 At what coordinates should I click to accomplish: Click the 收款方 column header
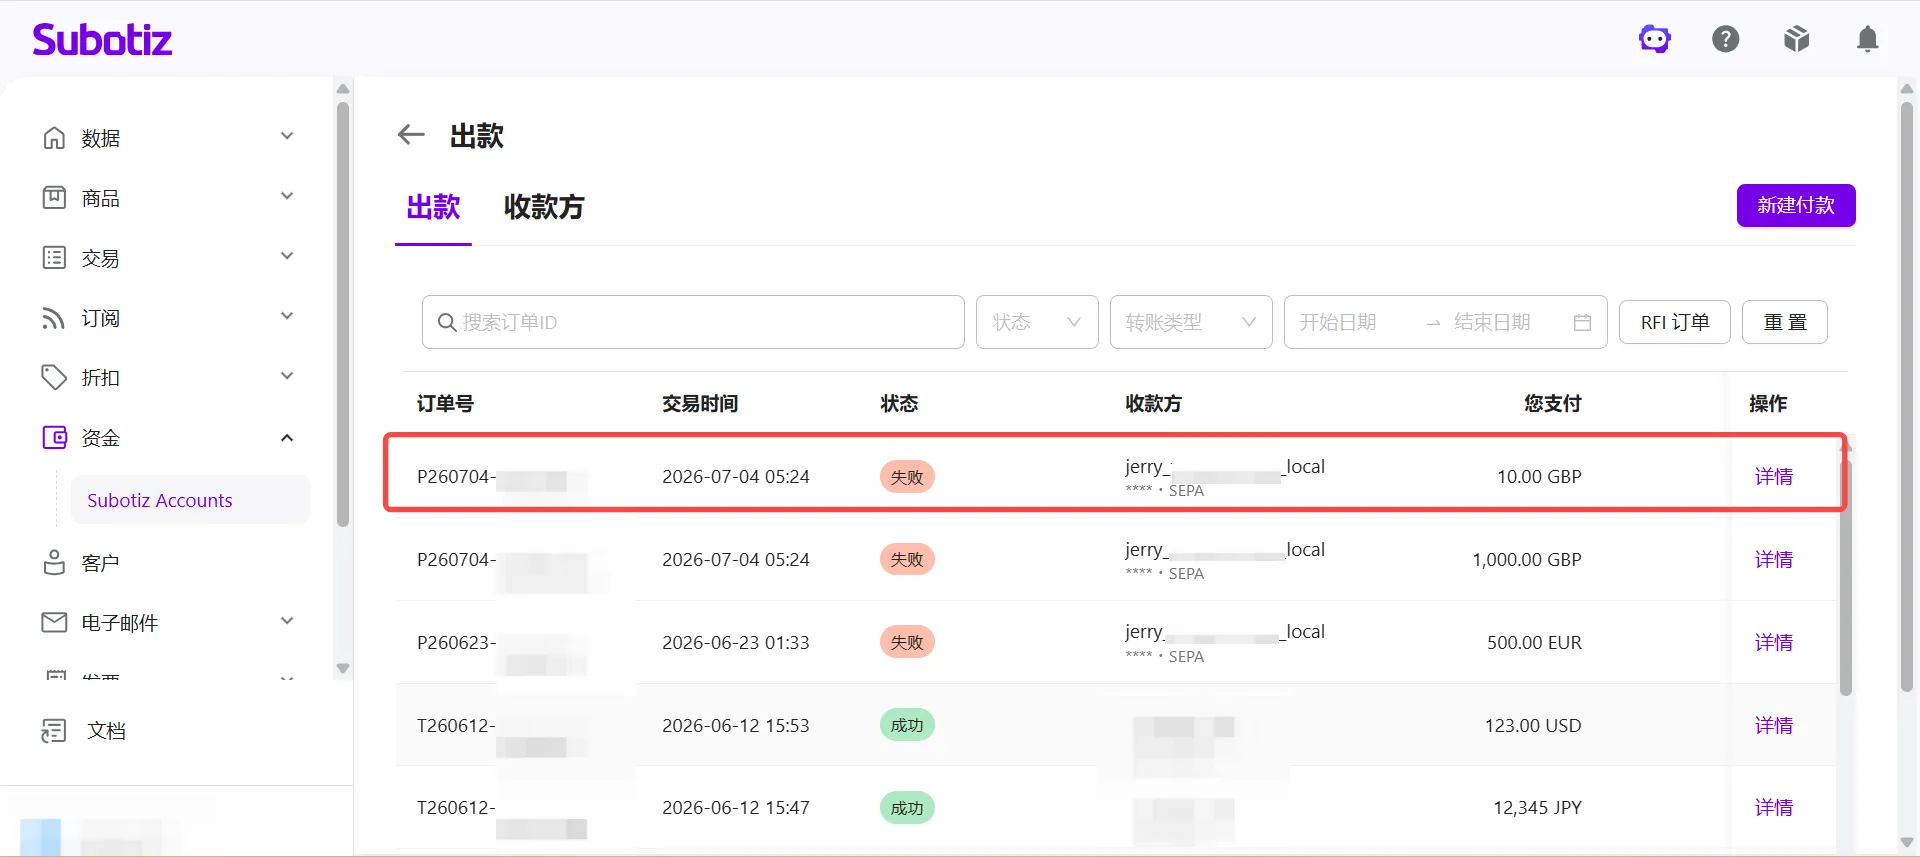[x=1153, y=404]
